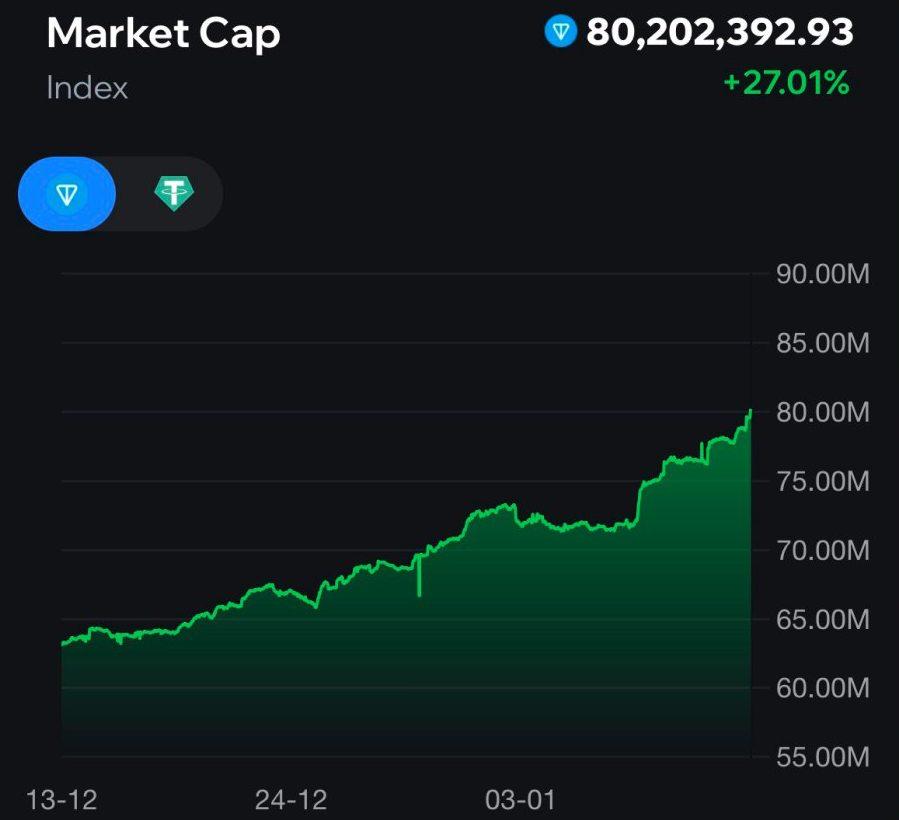The width and height of the screenshot is (899, 820).
Task: Select the TON currency toggle
Action: click(67, 194)
